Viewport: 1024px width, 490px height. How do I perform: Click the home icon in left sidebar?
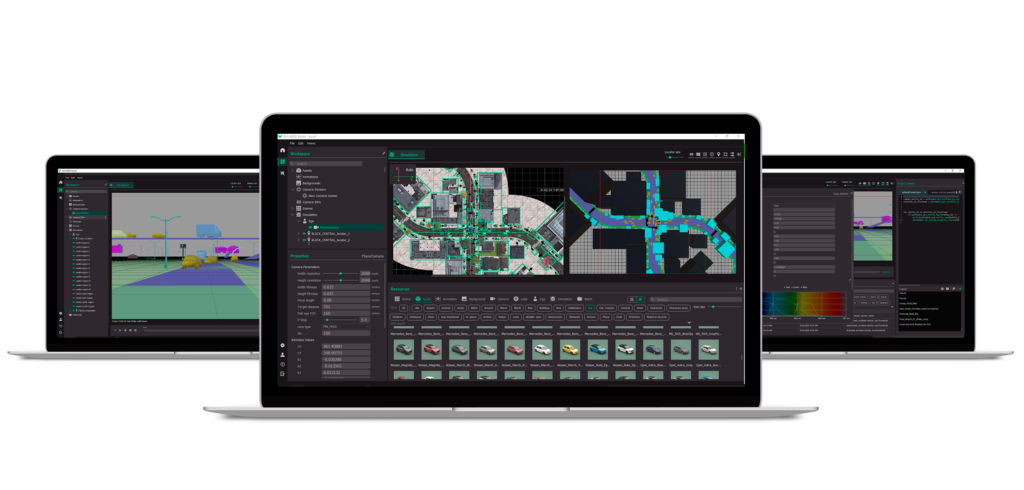[282, 150]
